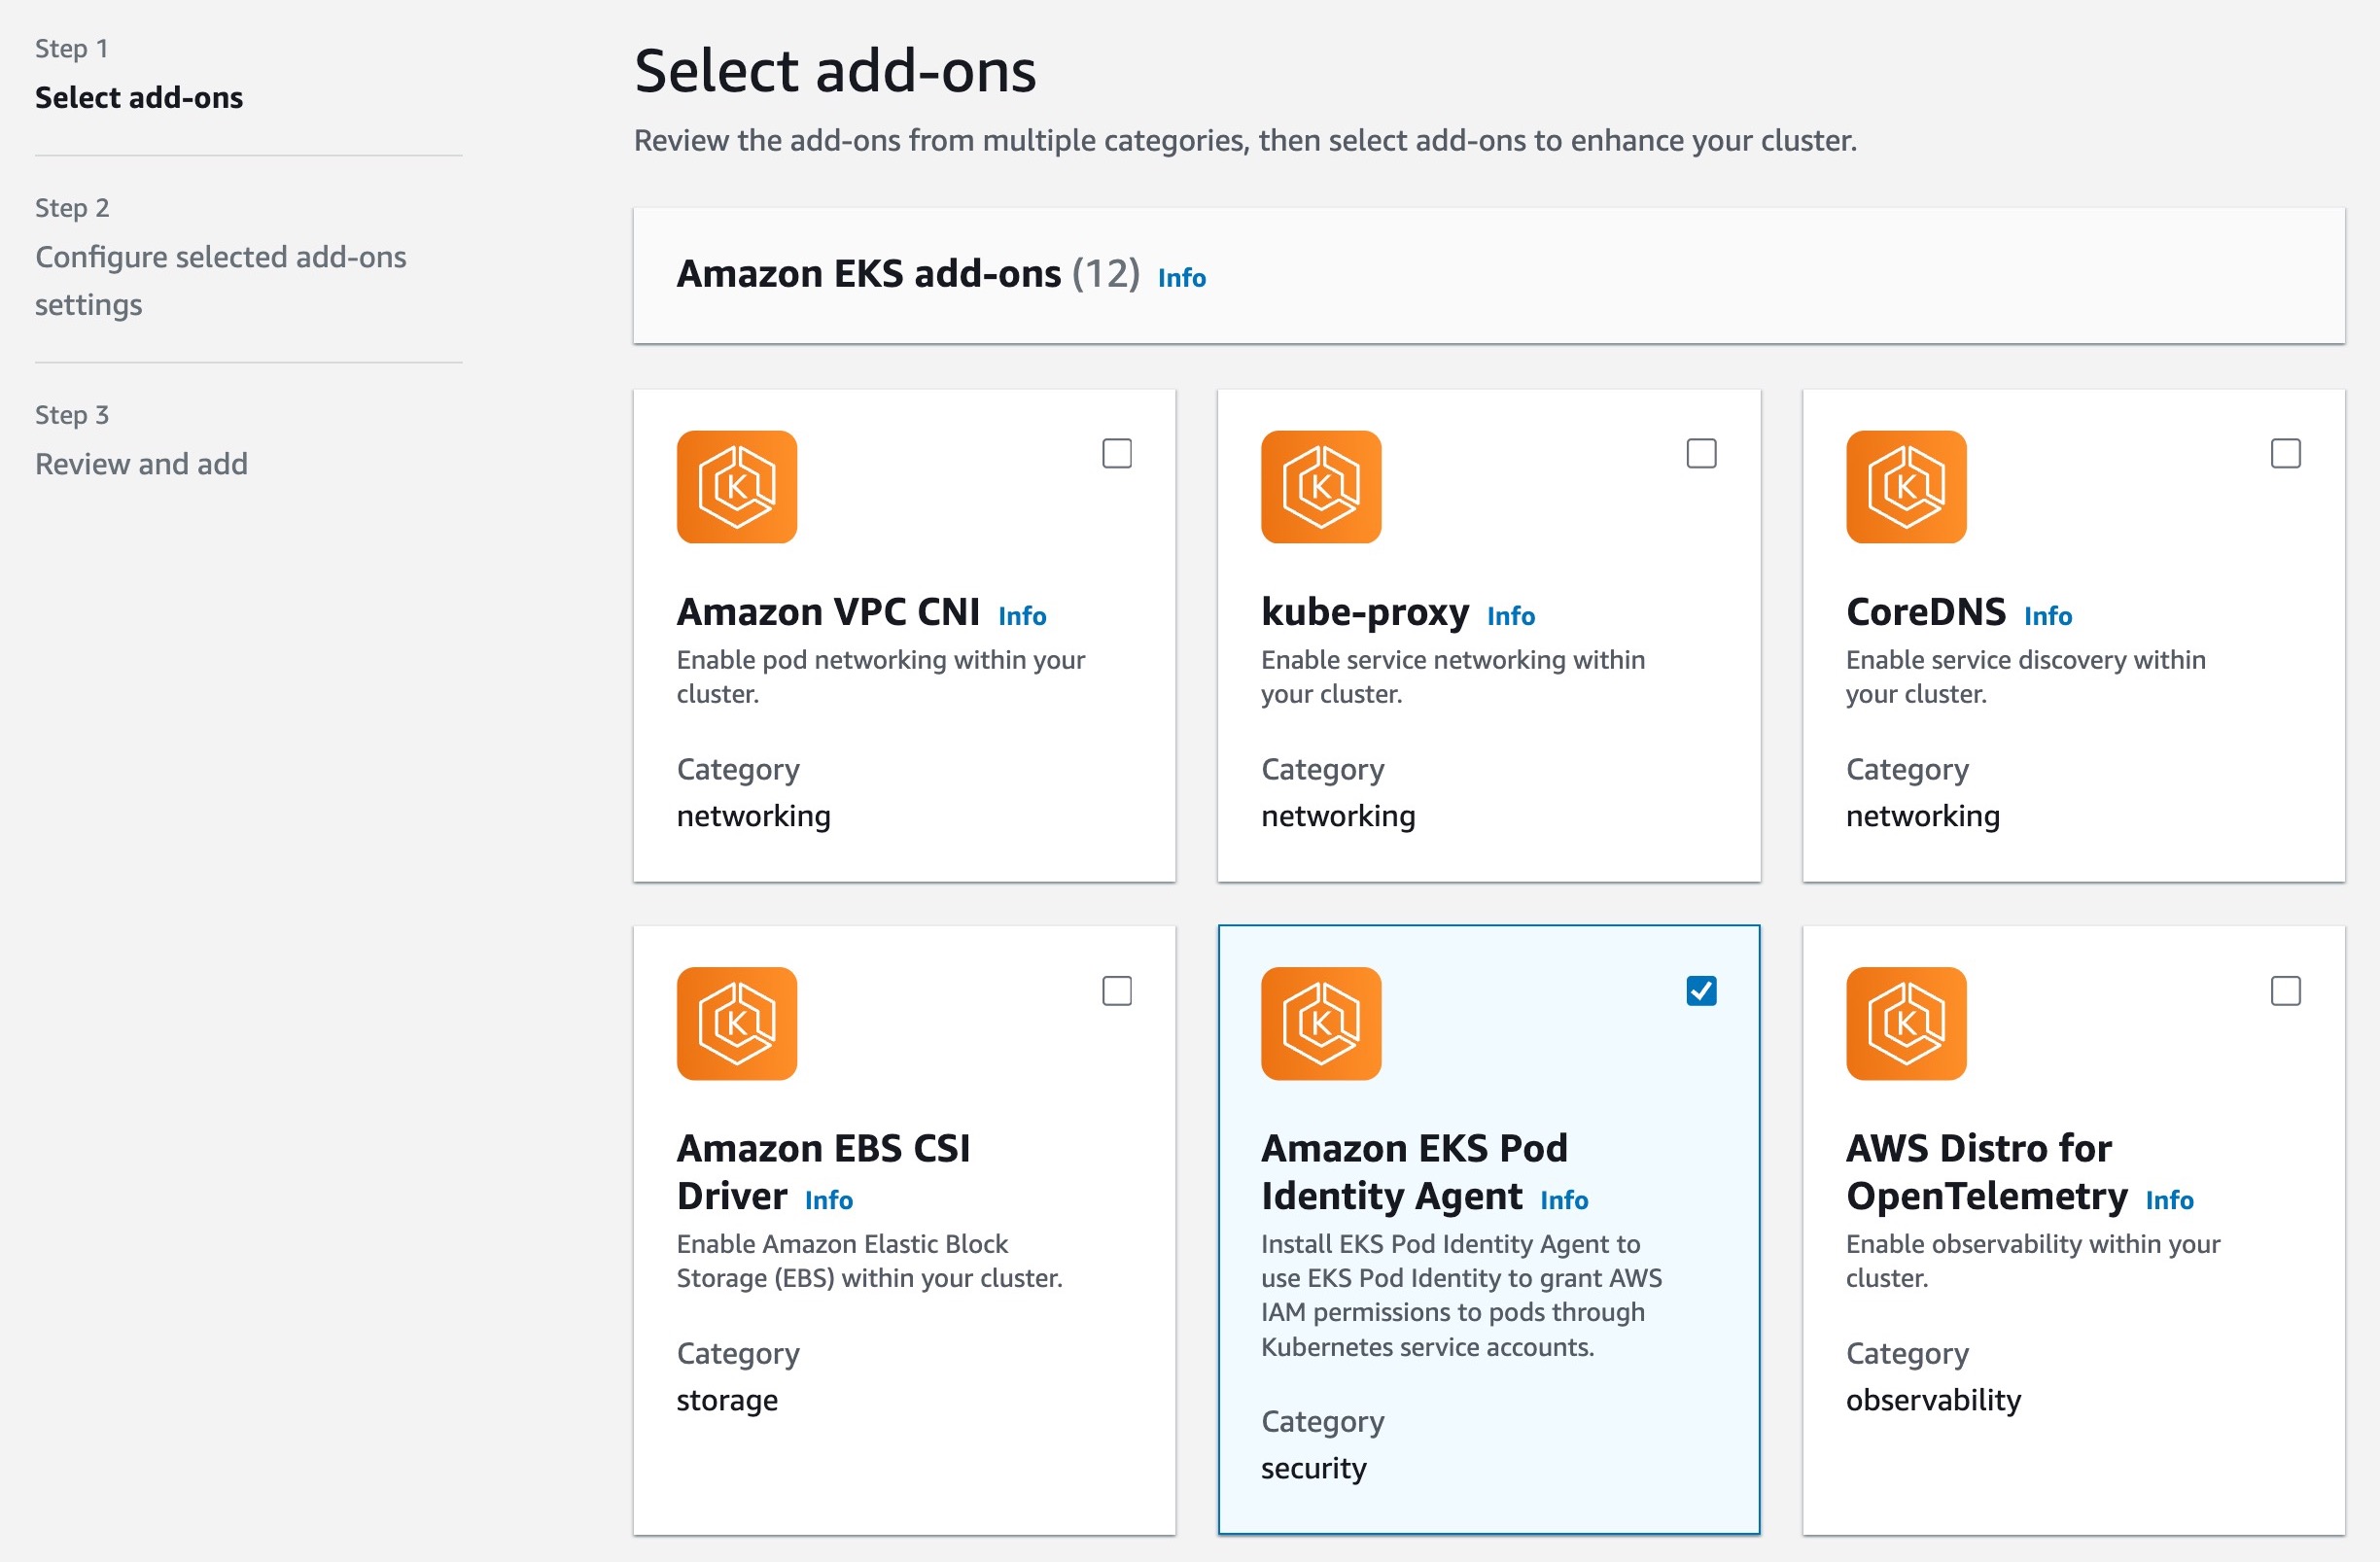The image size is (2380, 1562).
Task: Select the Amazon VPC CNI checkbox
Action: pos(1117,454)
